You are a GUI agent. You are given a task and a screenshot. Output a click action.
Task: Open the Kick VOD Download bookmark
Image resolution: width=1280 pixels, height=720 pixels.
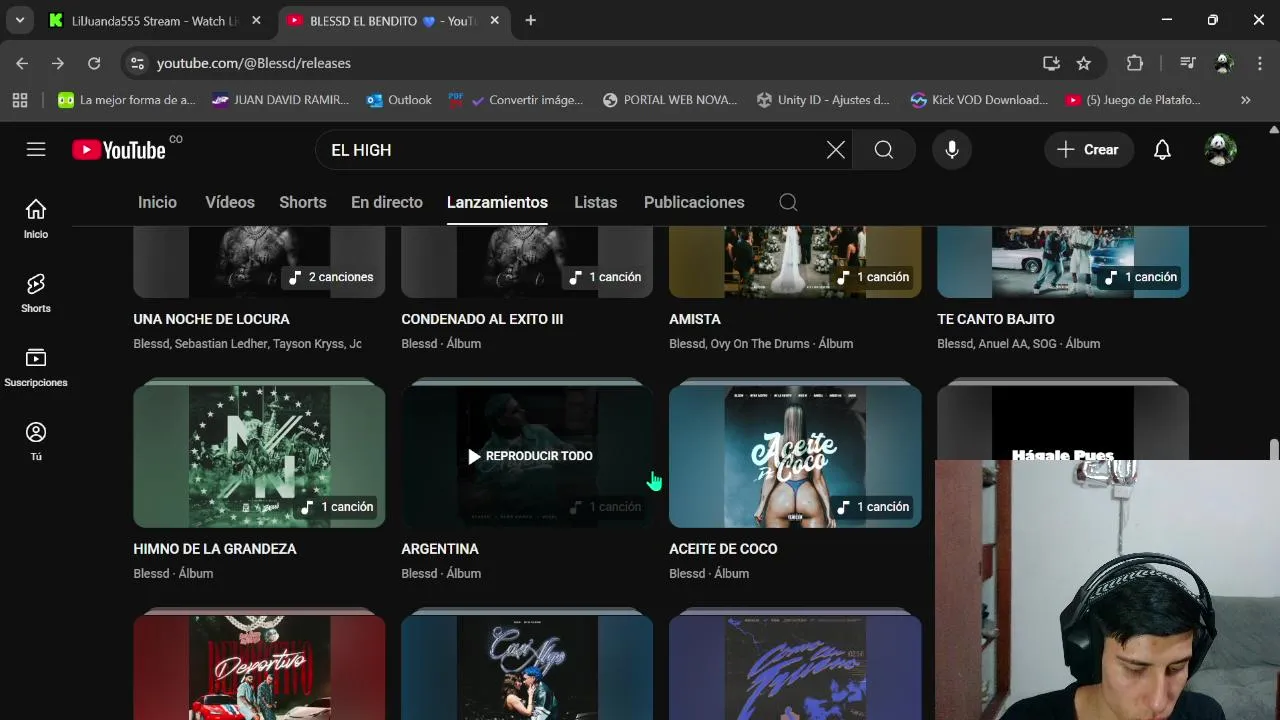click(979, 100)
